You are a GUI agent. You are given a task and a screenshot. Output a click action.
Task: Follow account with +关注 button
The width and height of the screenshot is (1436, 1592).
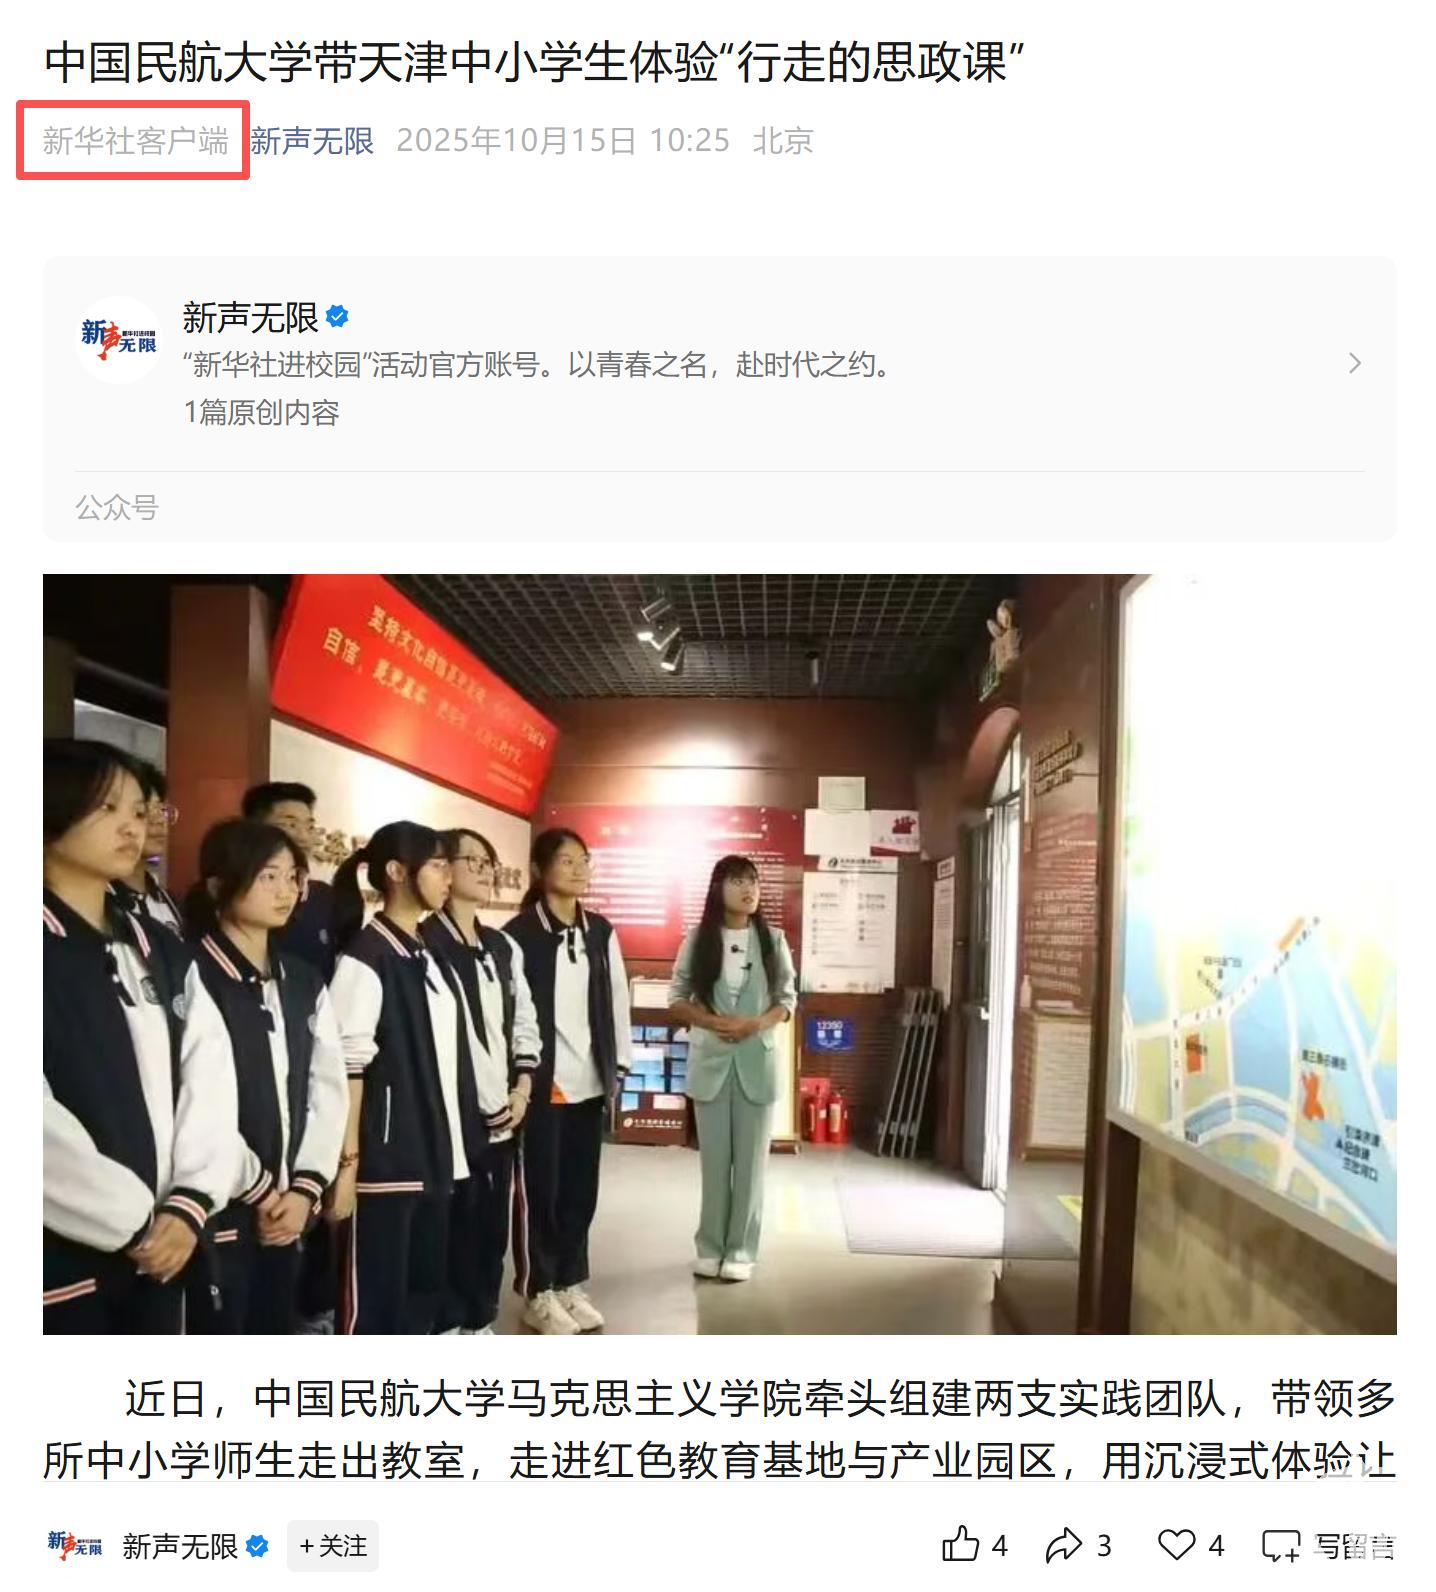tap(333, 1546)
